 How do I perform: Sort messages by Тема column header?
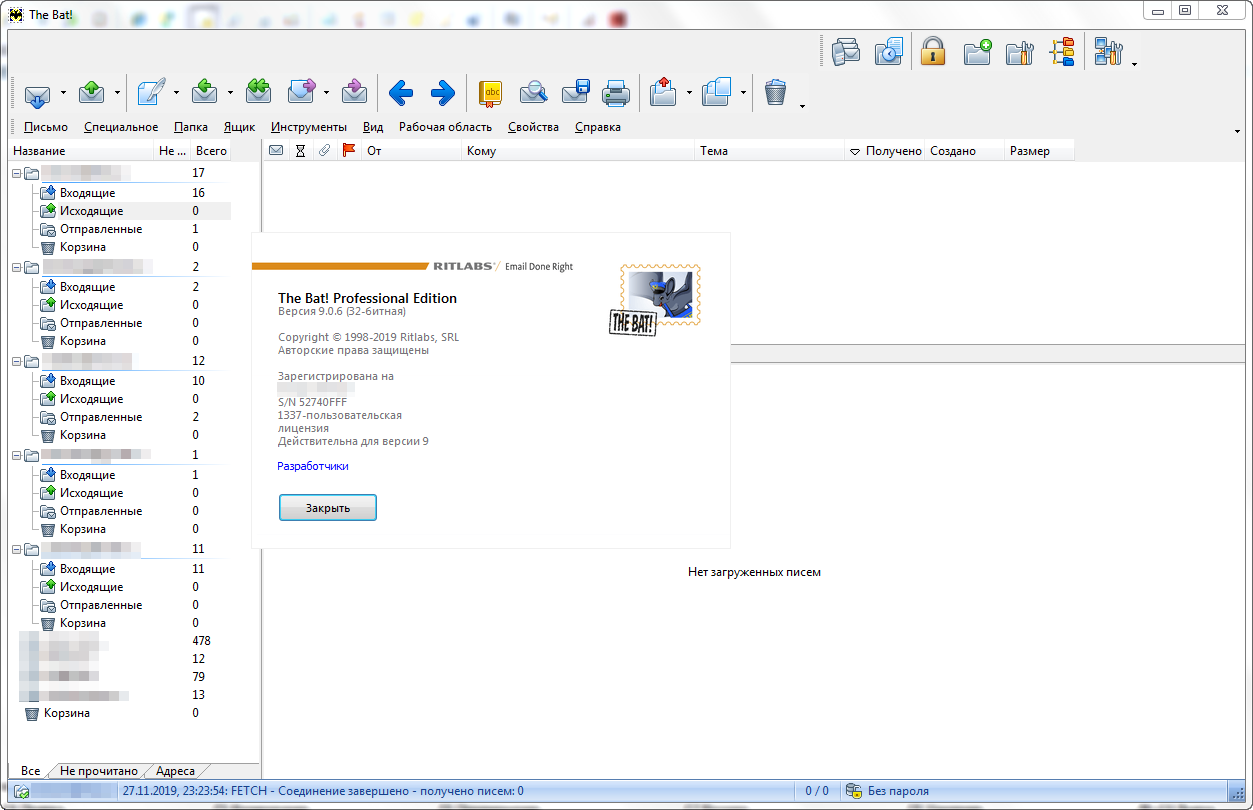click(x=714, y=151)
